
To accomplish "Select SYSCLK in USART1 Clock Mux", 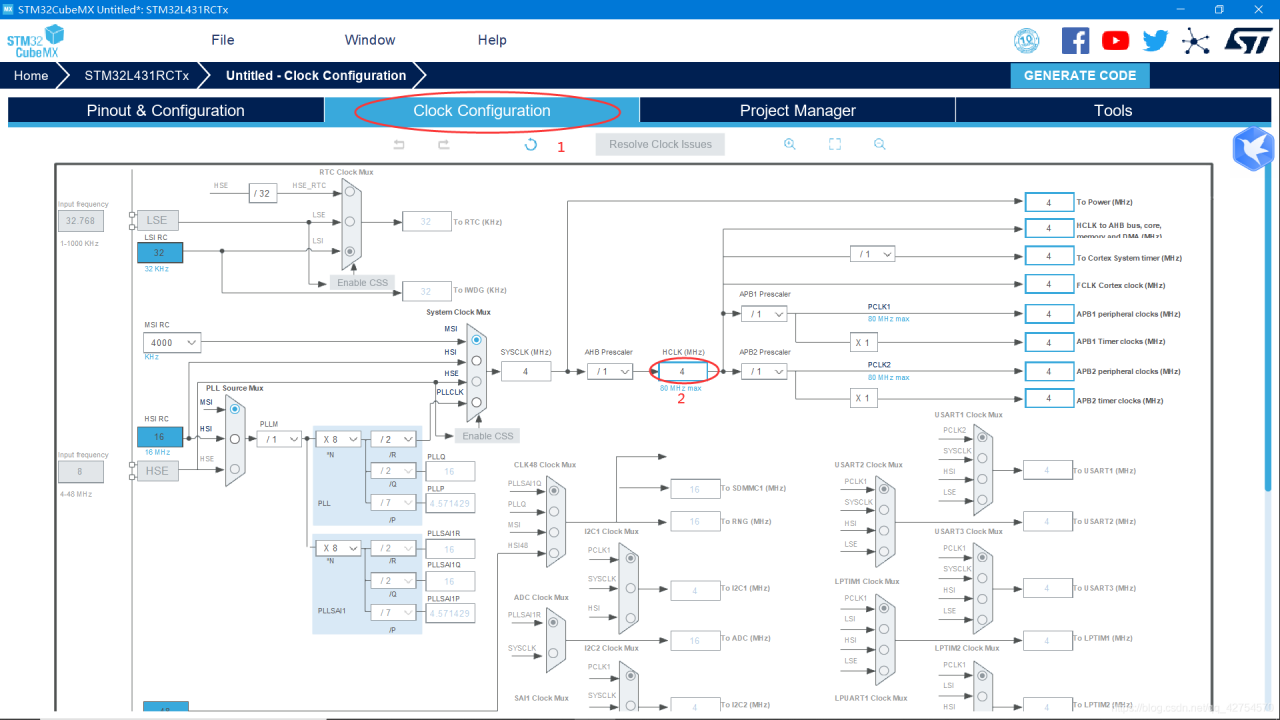I will 982,457.
